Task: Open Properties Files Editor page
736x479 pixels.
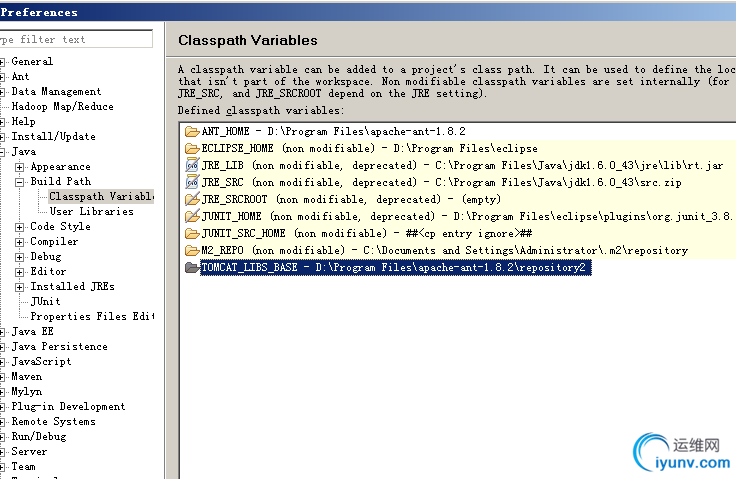Action: [92, 317]
